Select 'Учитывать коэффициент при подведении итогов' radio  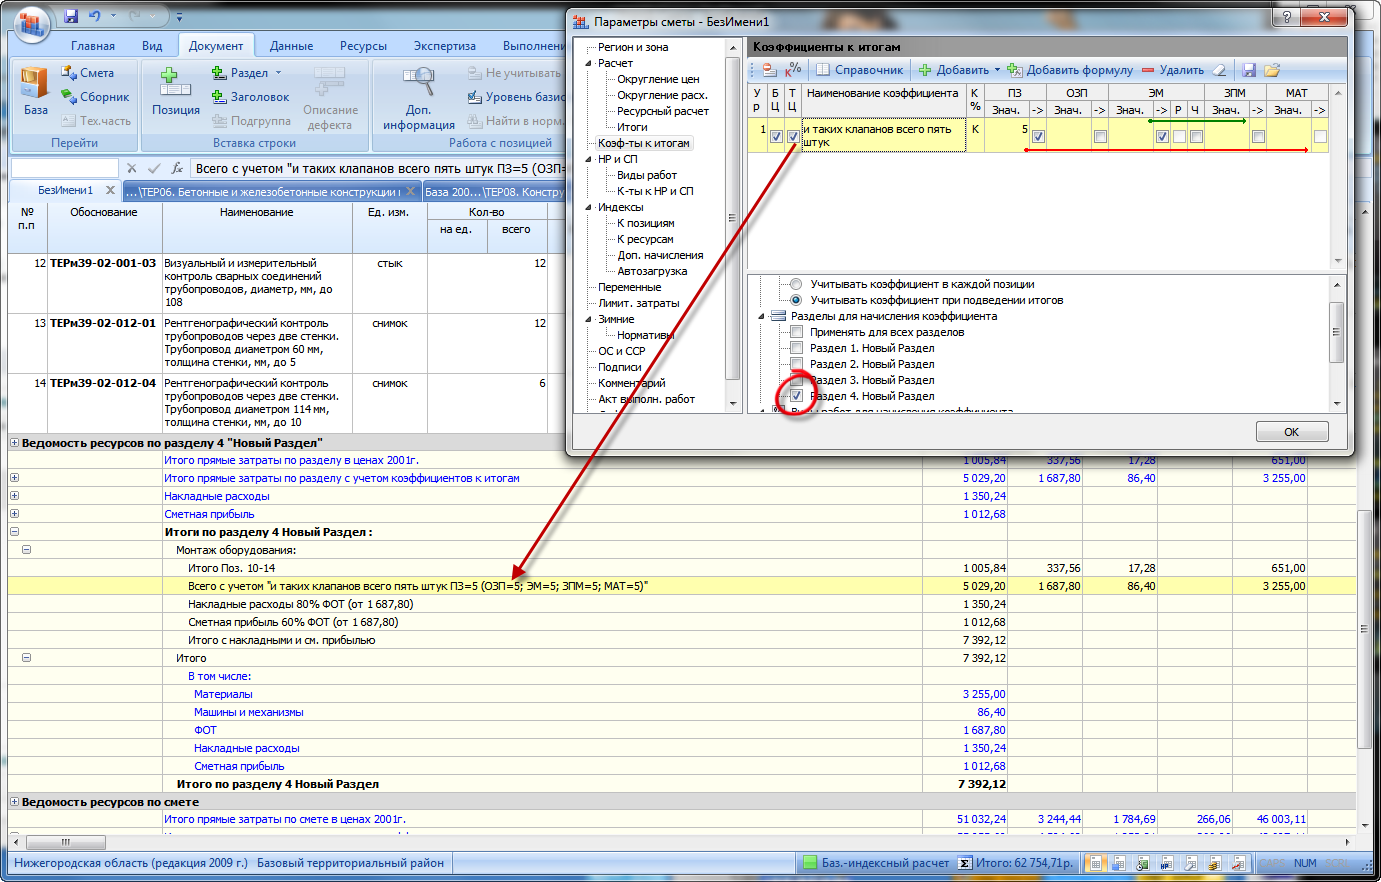796,300
